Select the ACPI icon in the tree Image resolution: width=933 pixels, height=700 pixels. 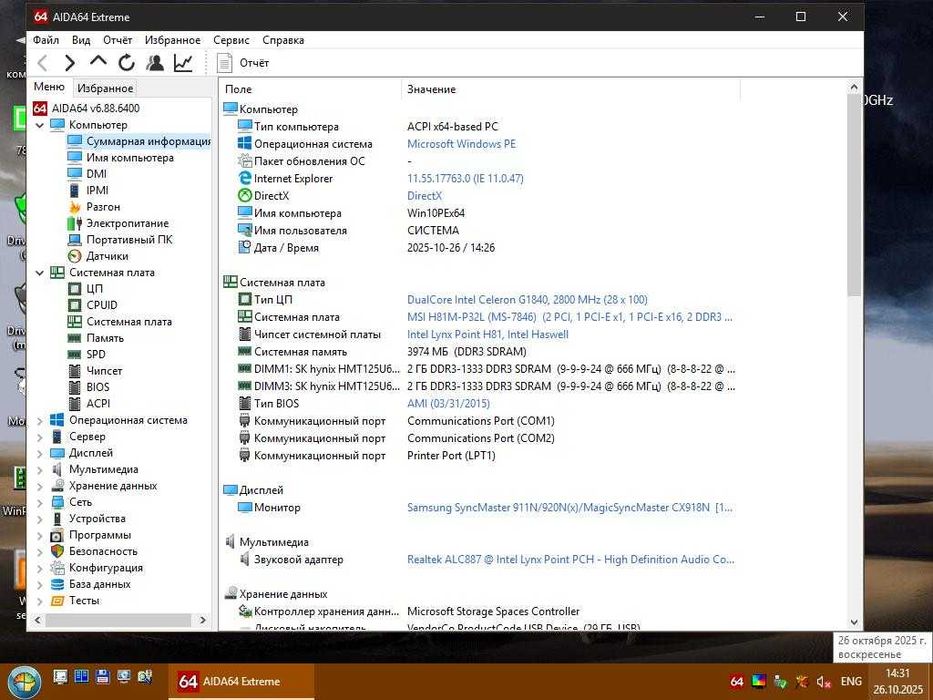(x=74, y=404)
